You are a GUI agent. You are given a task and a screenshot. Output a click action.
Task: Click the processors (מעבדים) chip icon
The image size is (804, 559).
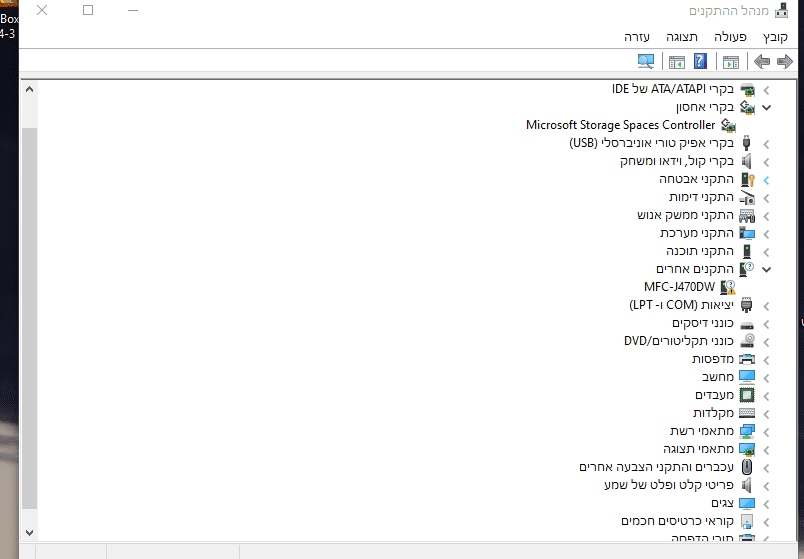(747, 395)
